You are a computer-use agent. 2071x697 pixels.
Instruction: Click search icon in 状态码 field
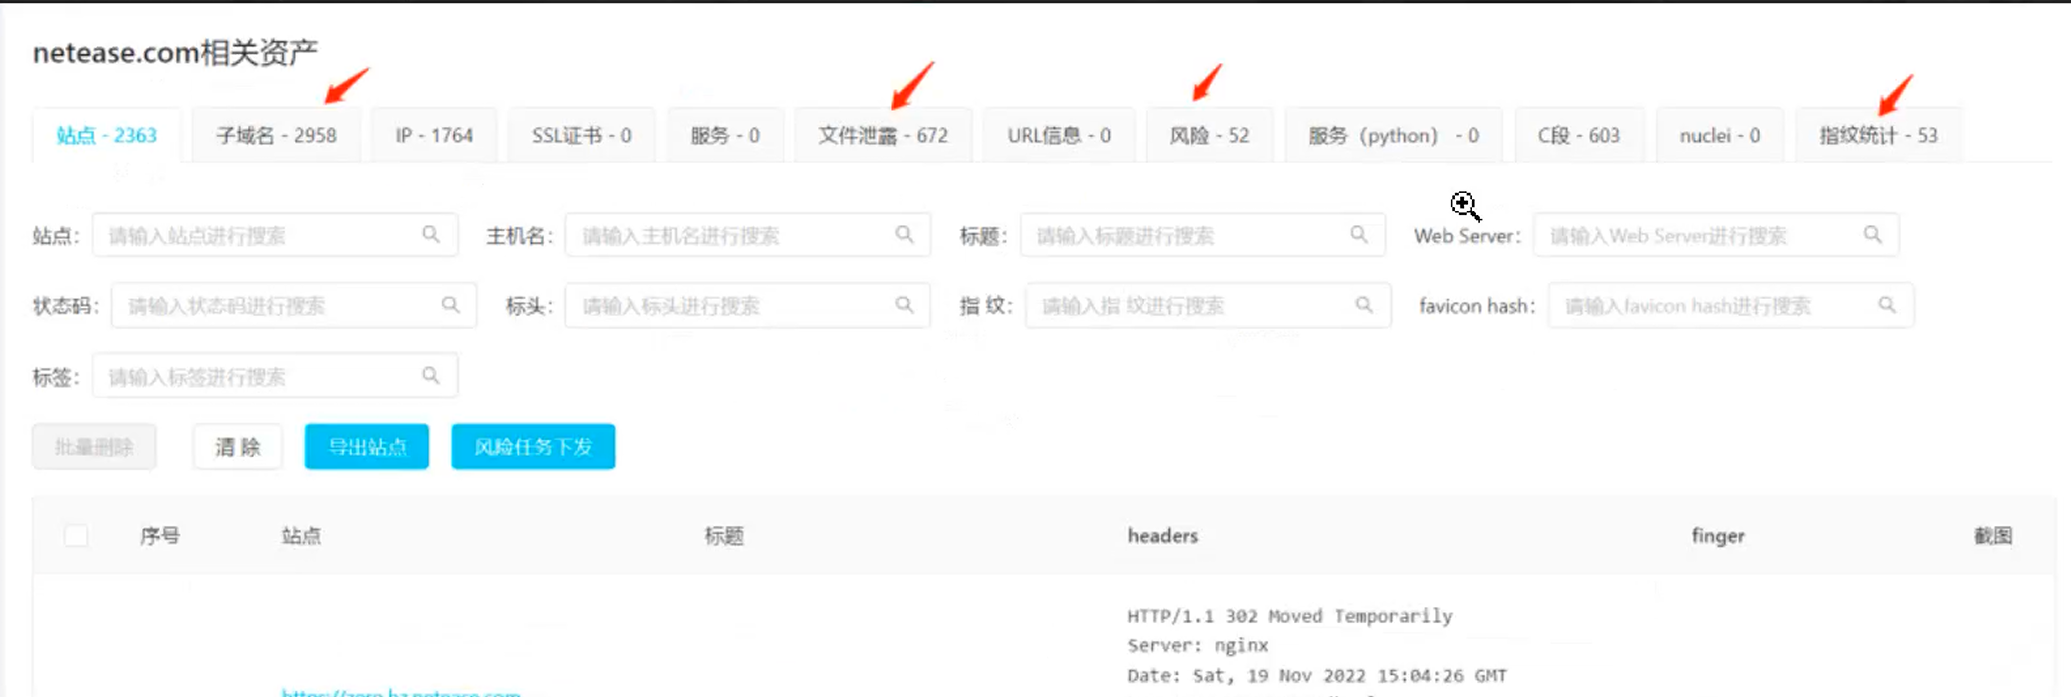(x=450, y=305)
